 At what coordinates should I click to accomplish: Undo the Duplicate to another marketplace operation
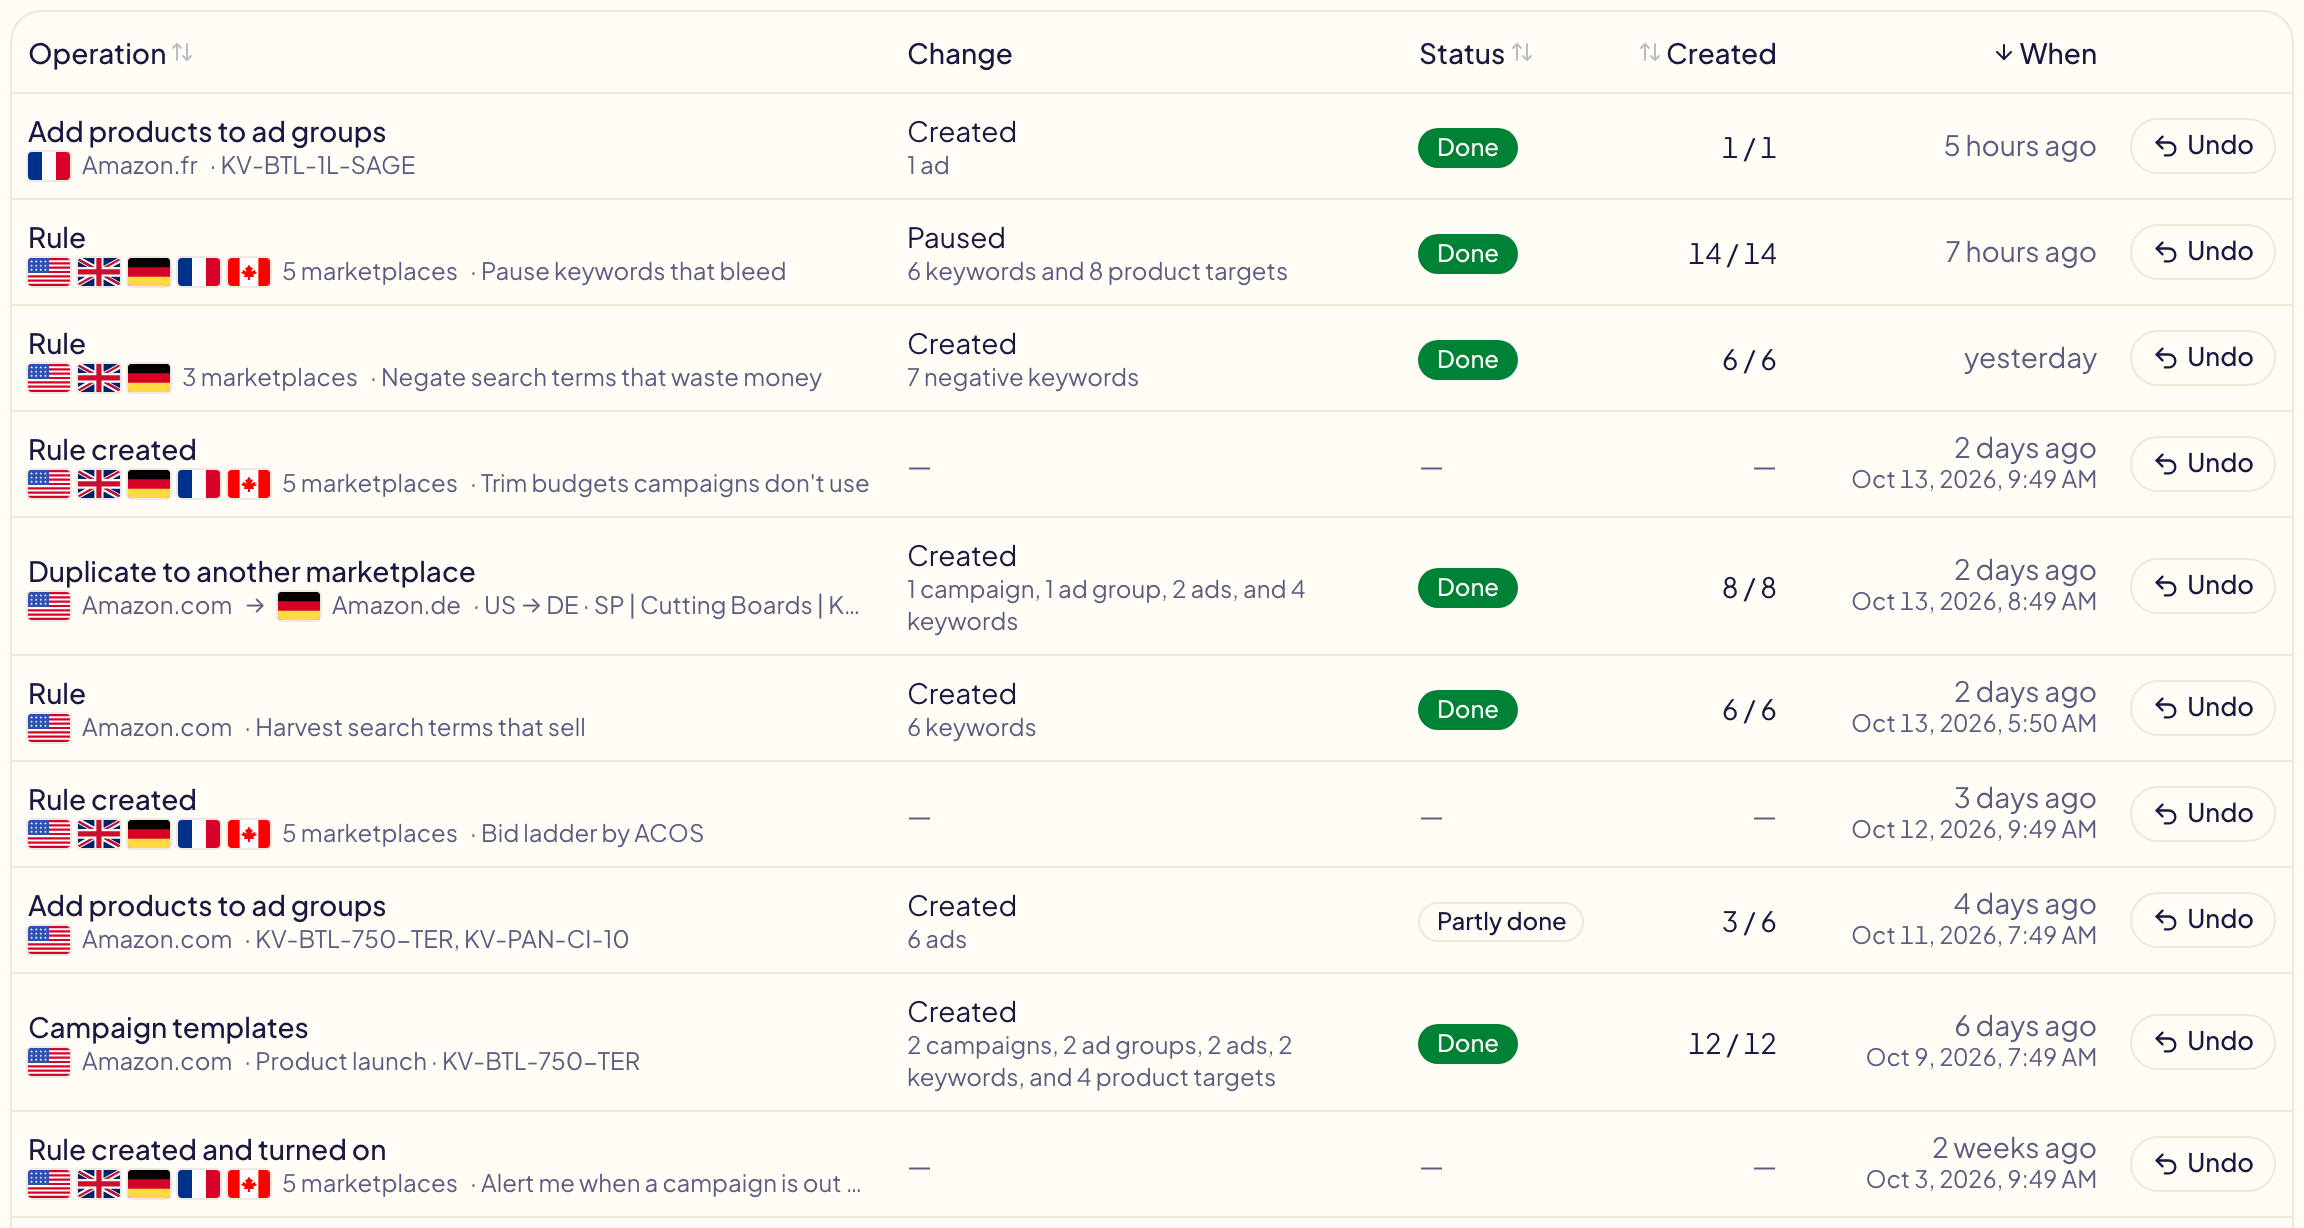[x=2203, y=586]
